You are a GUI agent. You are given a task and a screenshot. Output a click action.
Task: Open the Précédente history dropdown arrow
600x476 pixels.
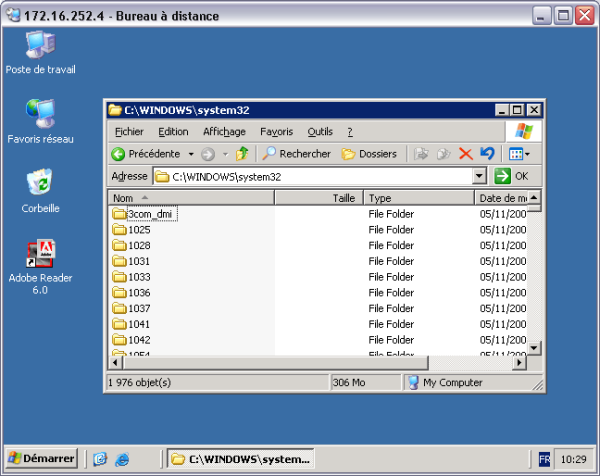click(x=189, y=154)
